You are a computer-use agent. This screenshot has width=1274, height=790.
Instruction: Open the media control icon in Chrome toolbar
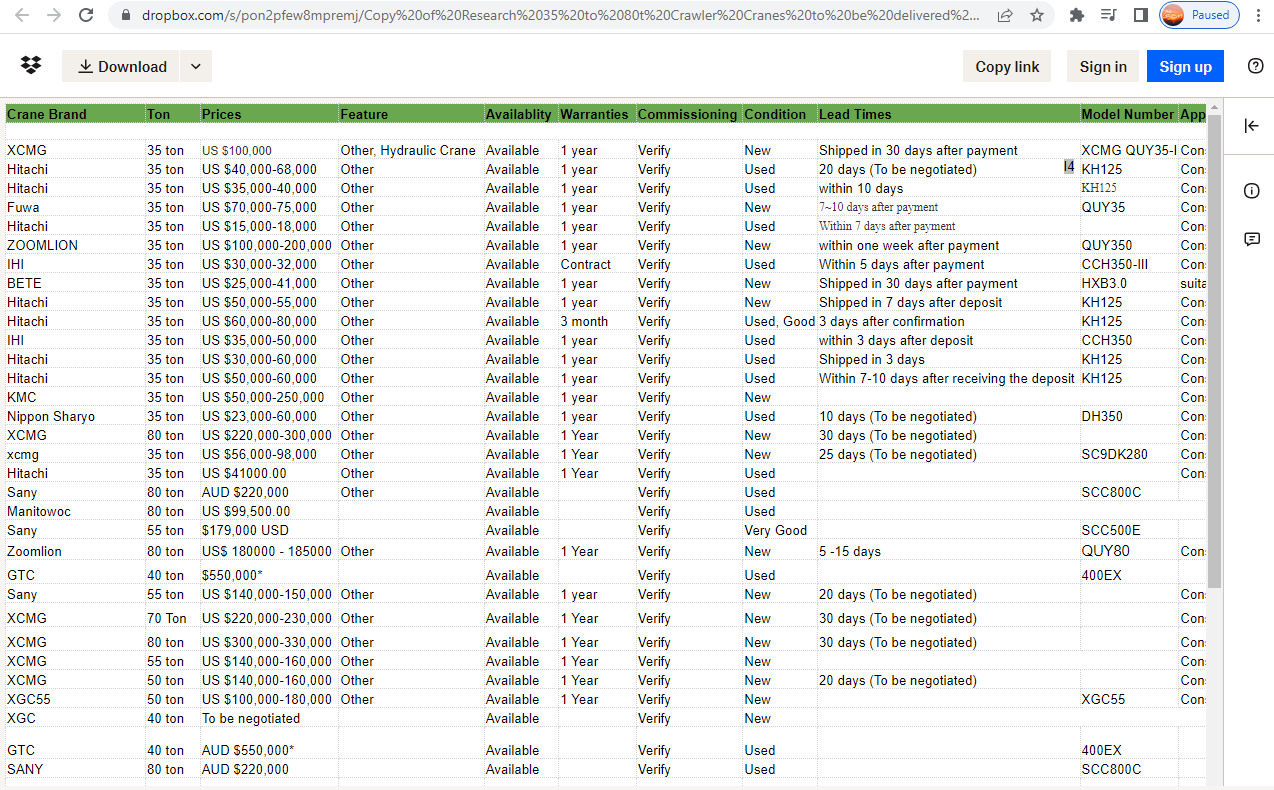(1108, 15)
